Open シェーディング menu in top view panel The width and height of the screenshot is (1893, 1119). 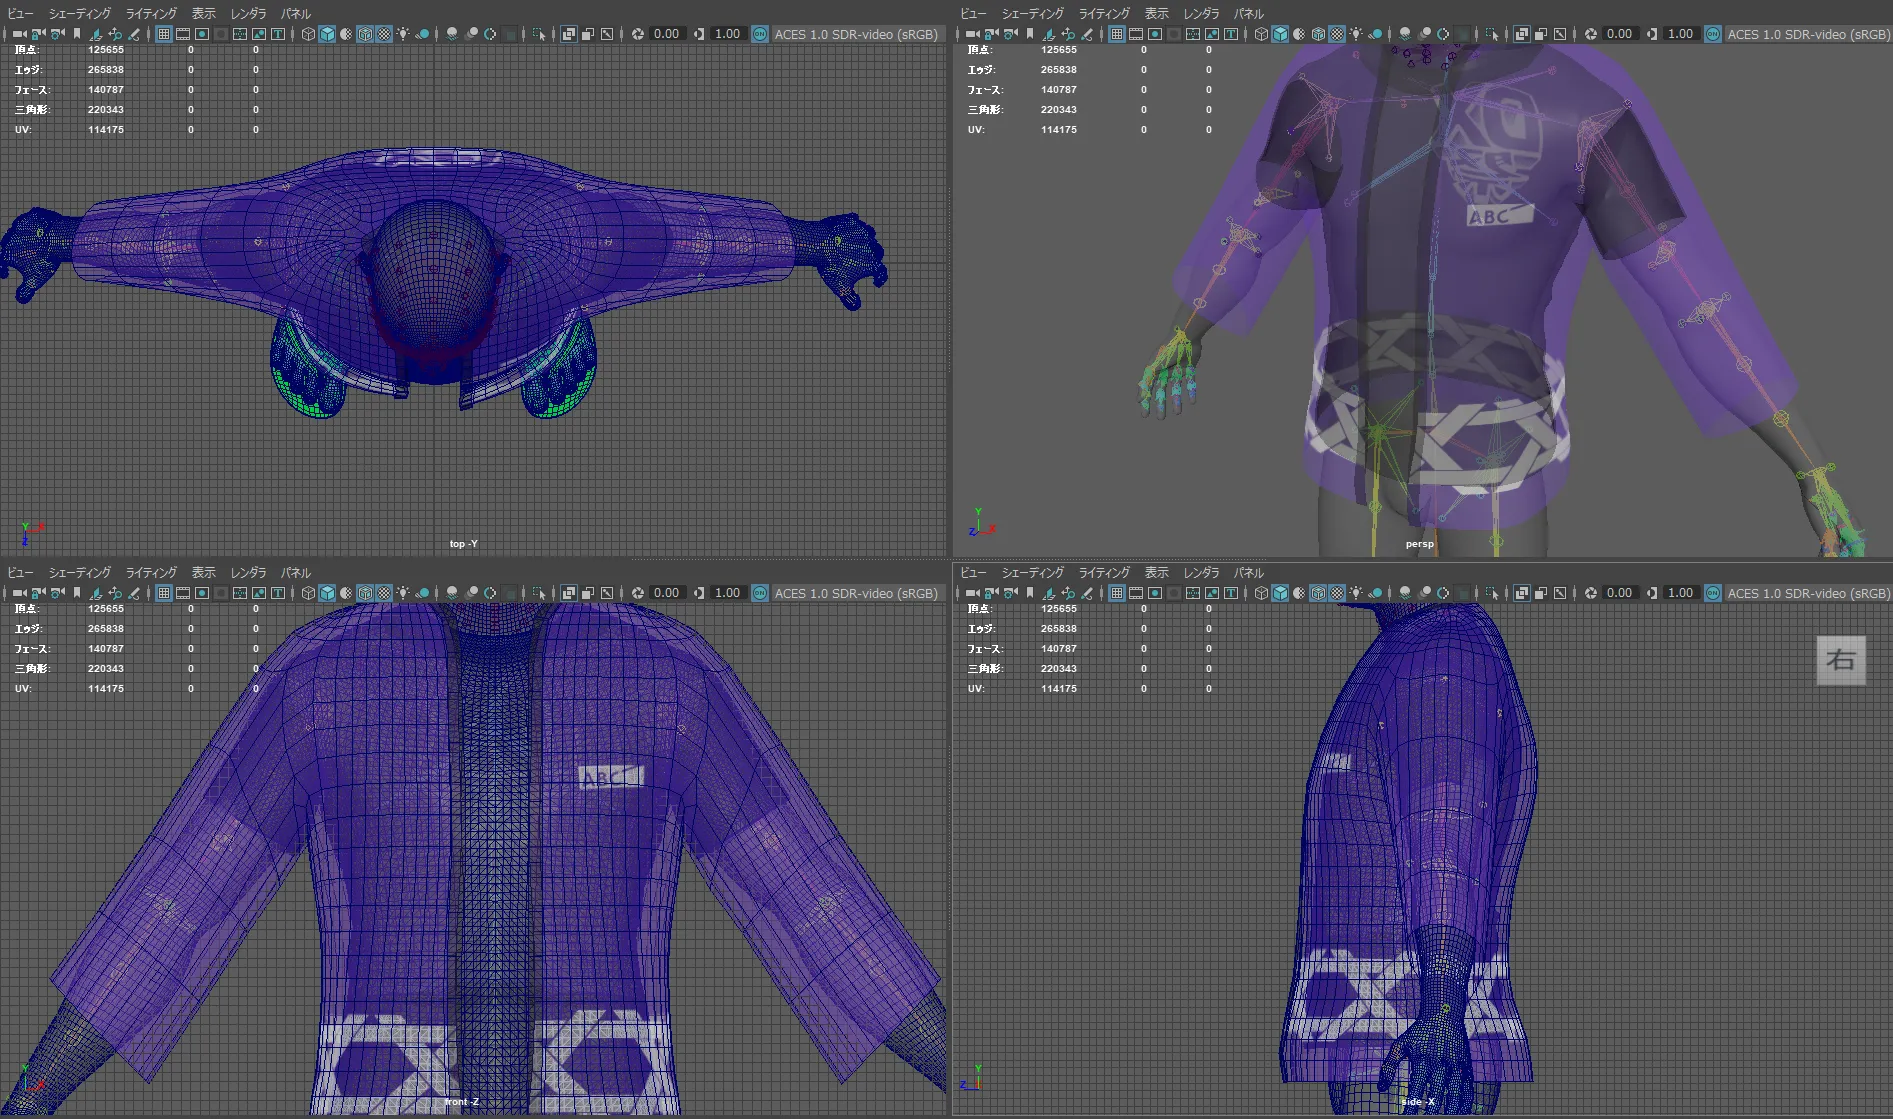pos(79,14)
